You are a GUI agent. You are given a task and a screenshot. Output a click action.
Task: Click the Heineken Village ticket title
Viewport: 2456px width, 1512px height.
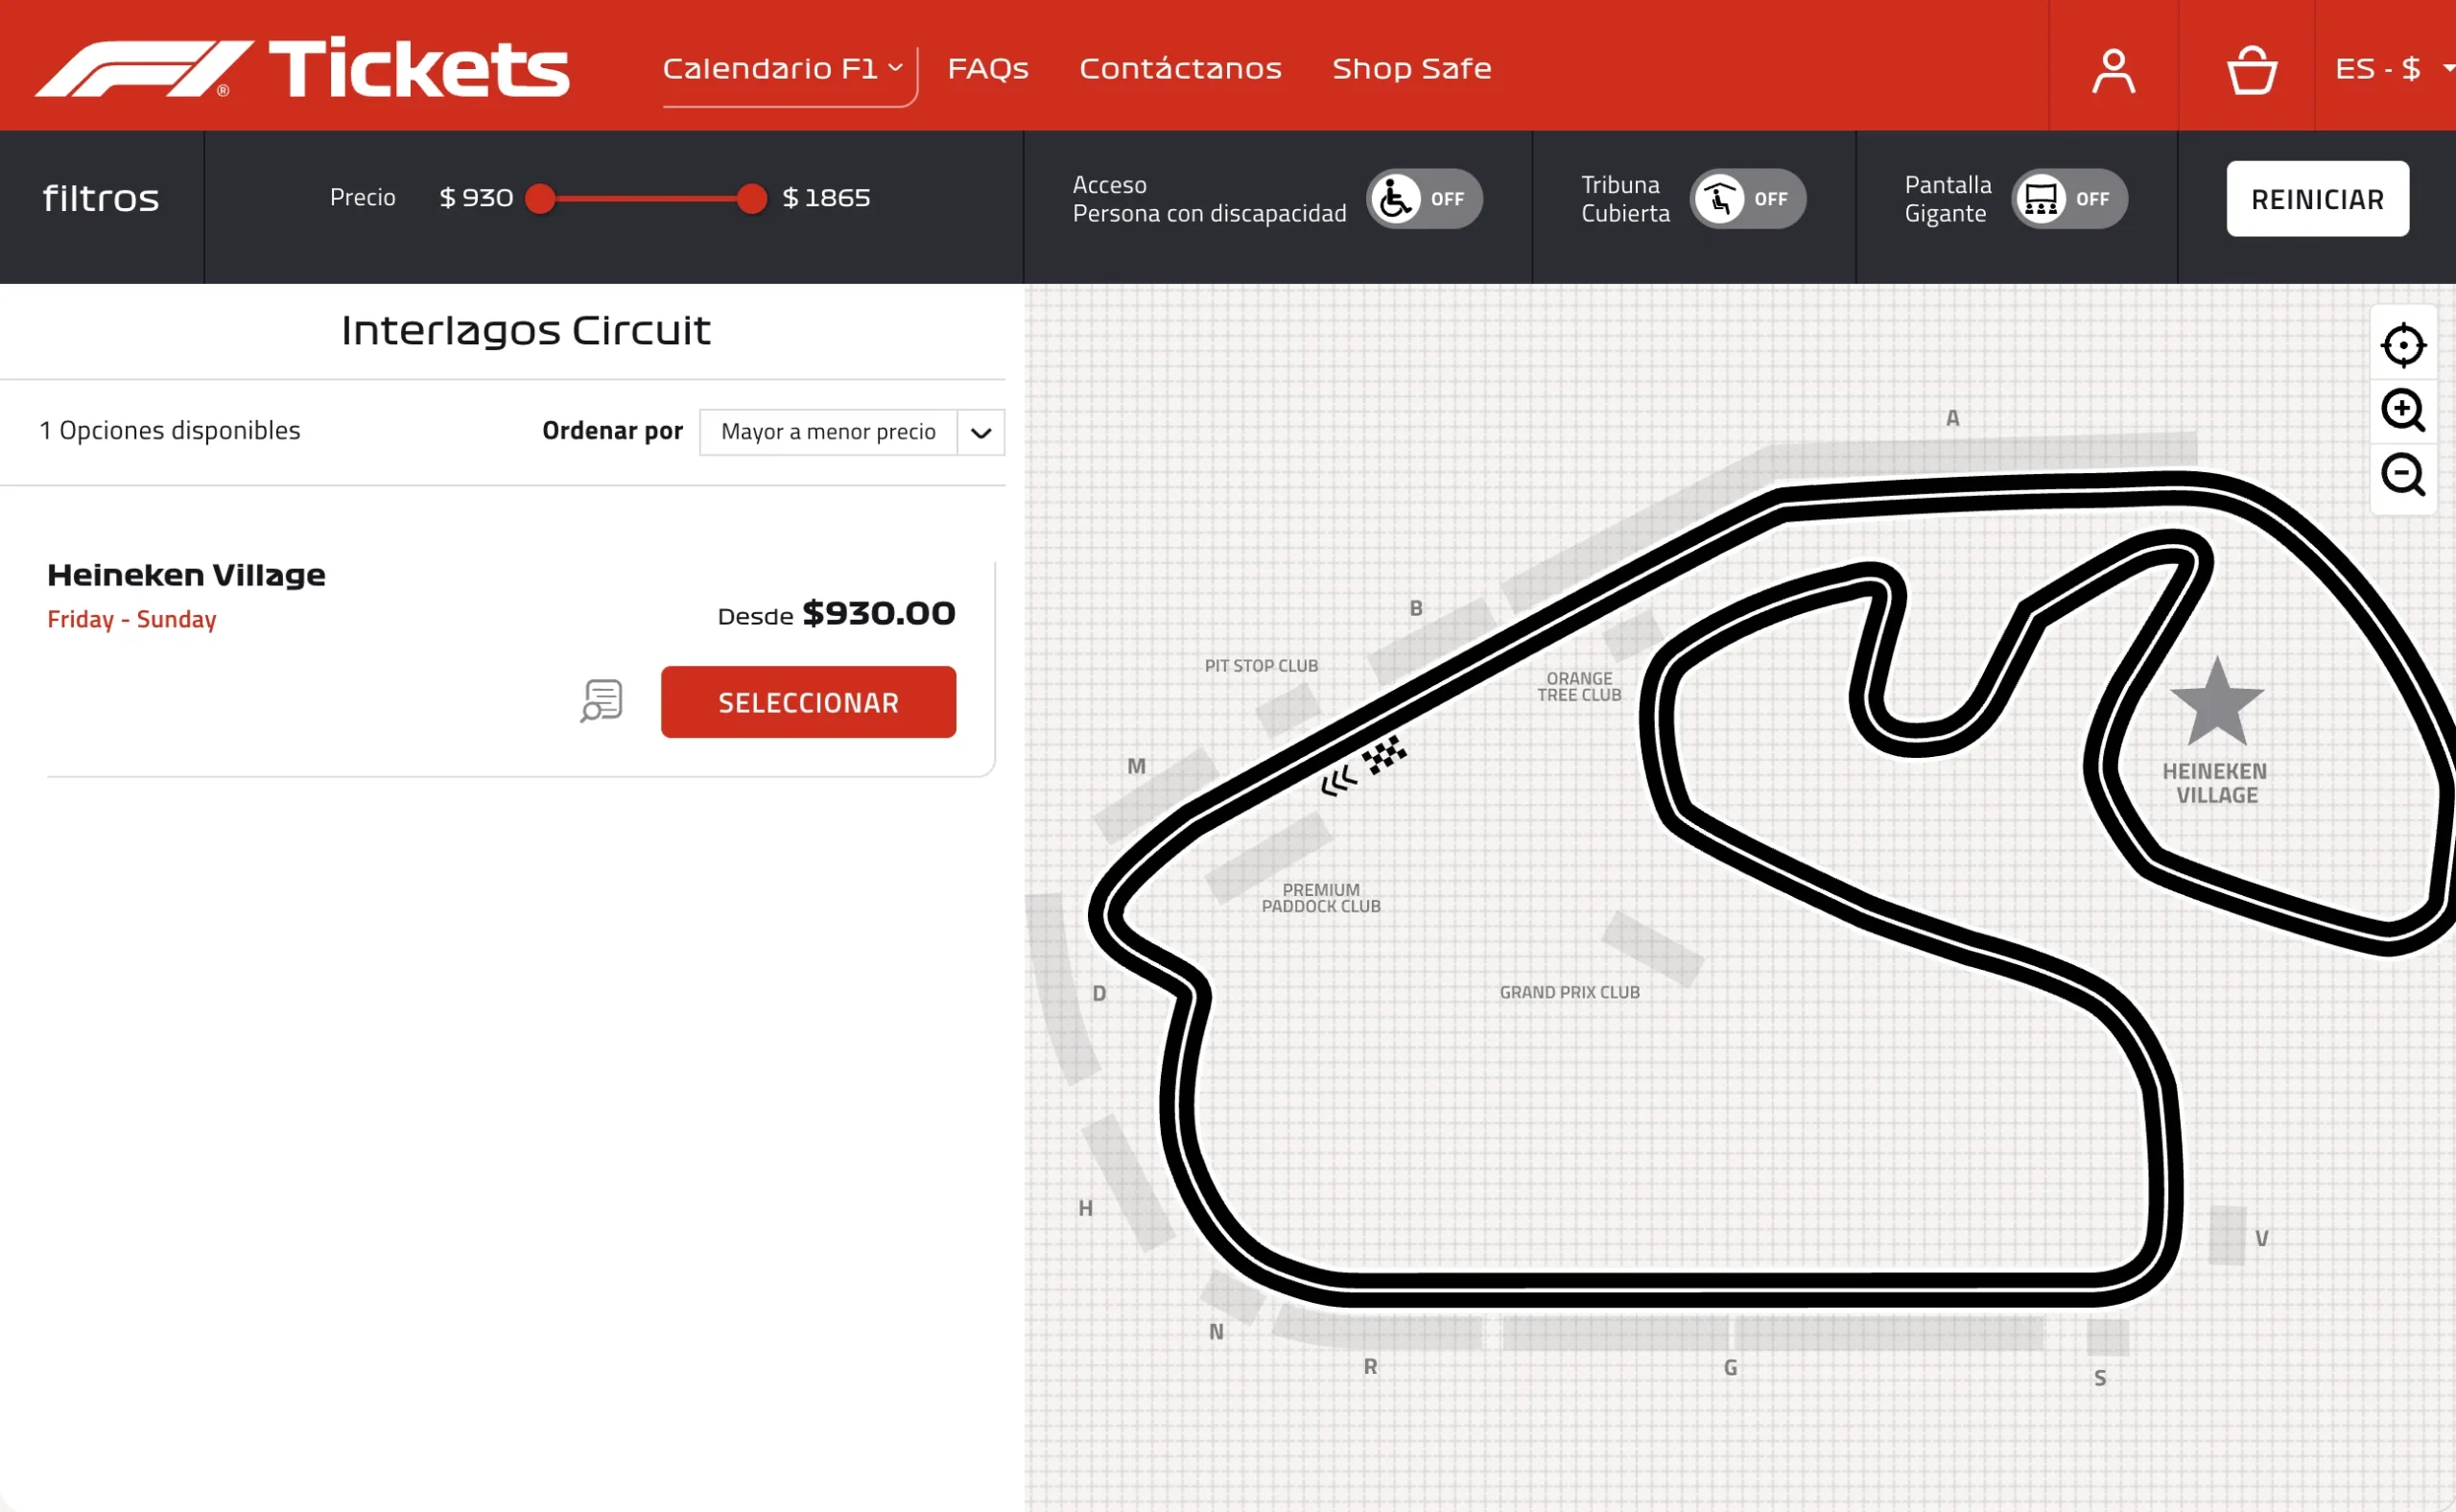point(186,575)
